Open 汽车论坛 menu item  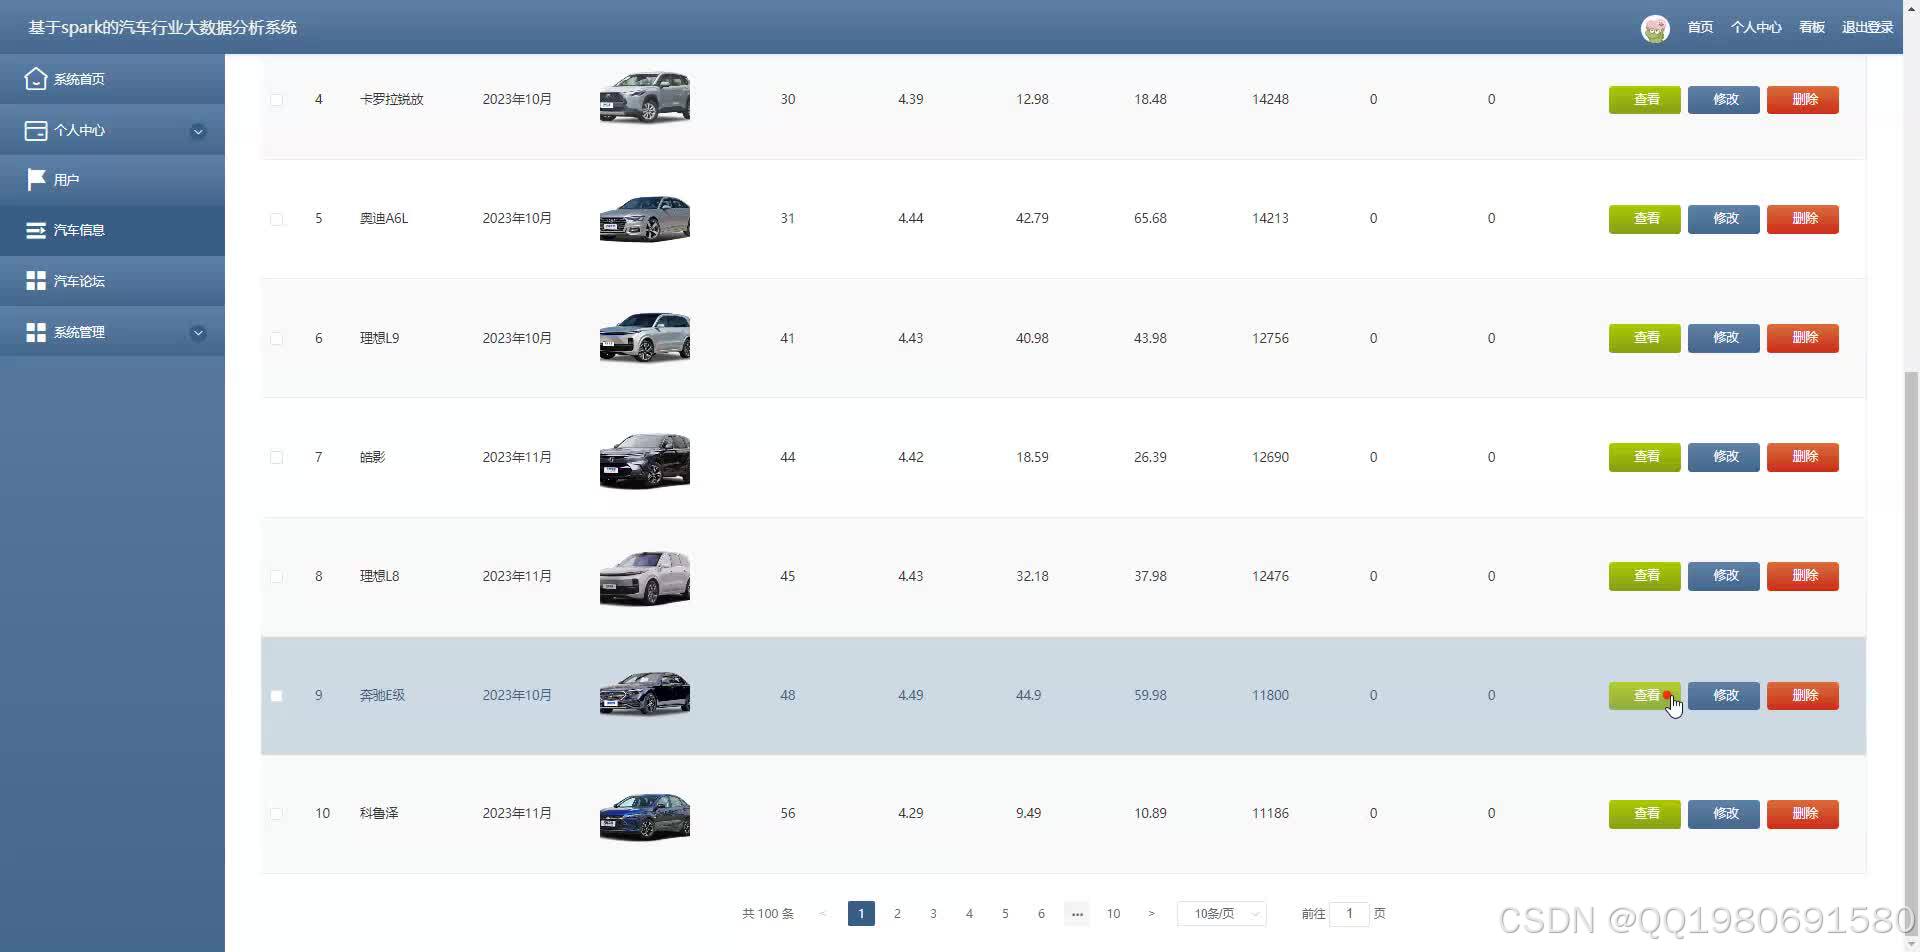click(112, 281)
